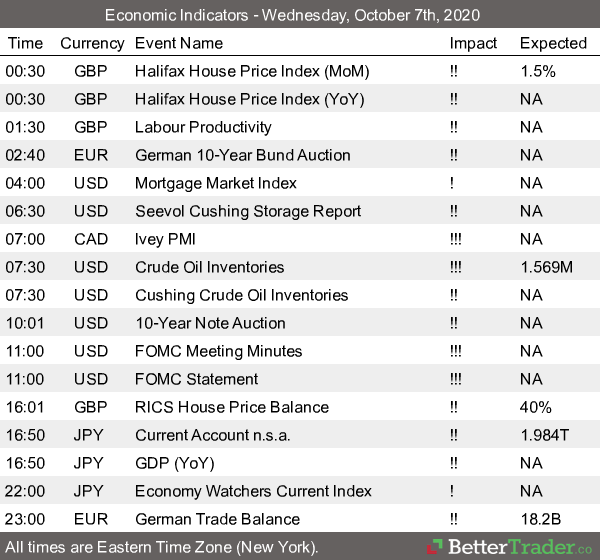
Task: Click the impact marker for German Trade Balance
Action: coord(455,519)
